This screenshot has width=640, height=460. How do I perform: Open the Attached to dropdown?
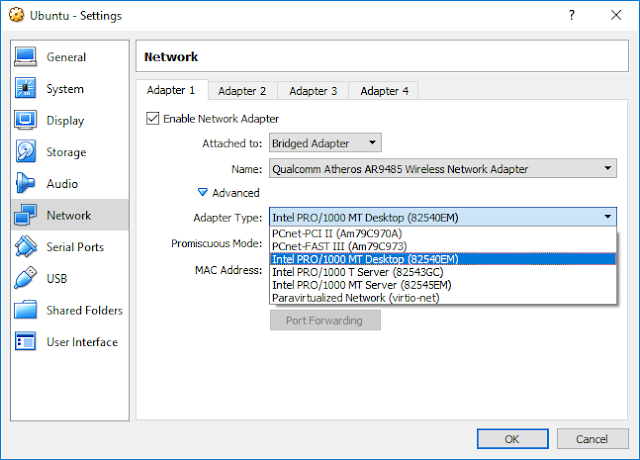(x=325, y=143)
